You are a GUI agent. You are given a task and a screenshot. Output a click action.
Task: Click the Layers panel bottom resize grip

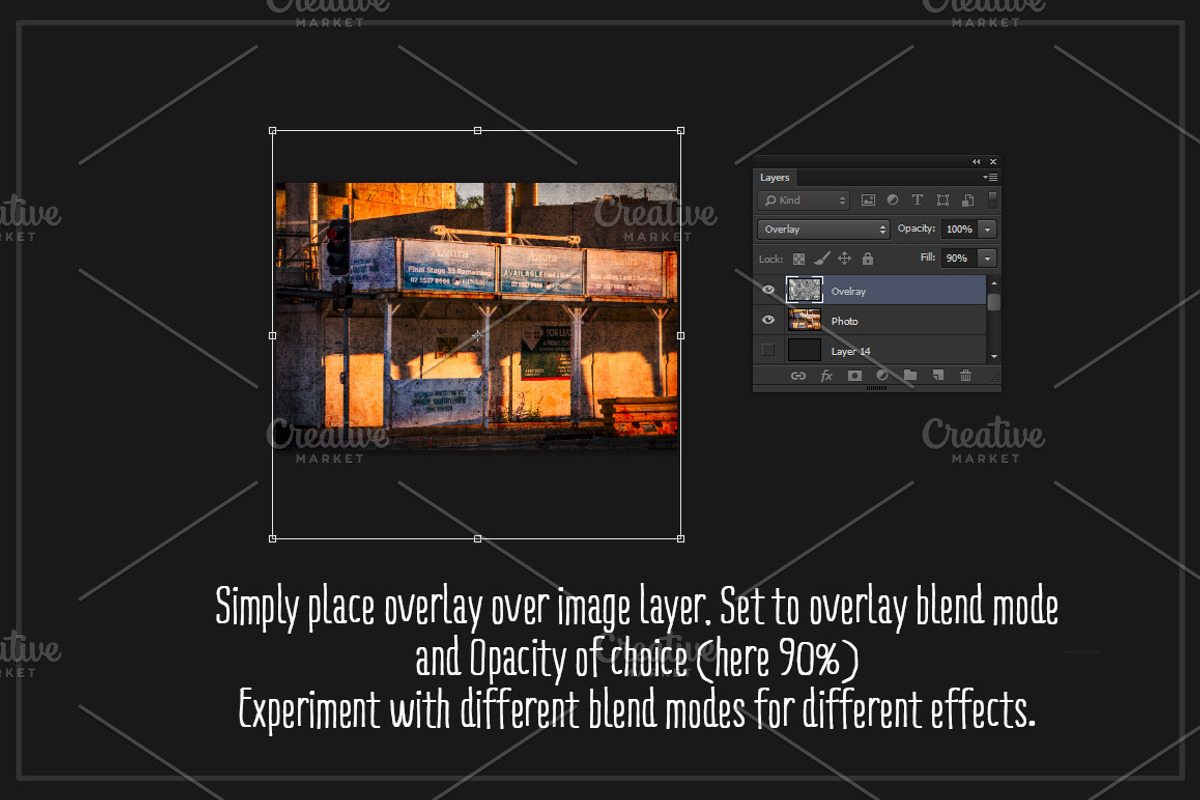point(877,388)
